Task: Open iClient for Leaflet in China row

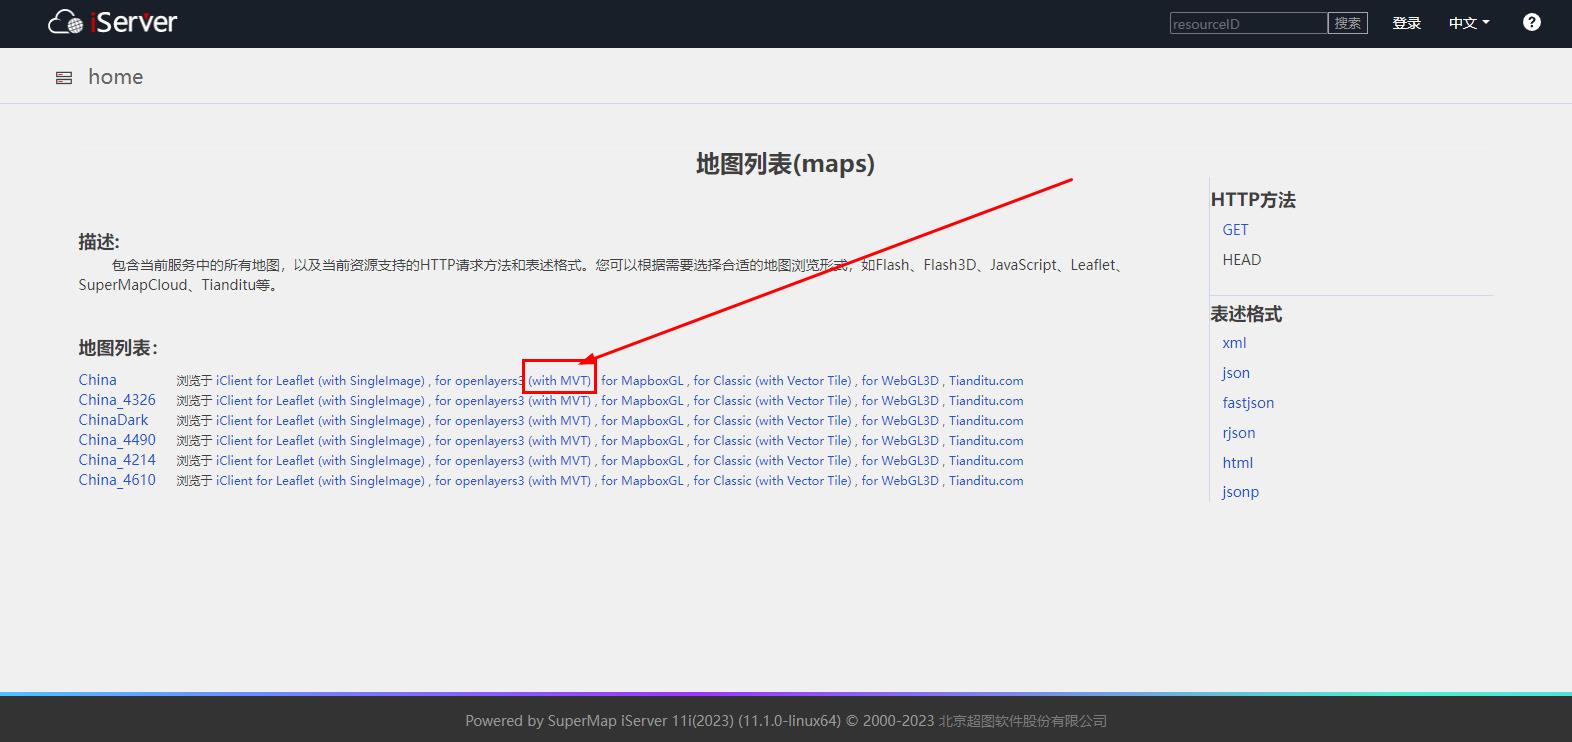Action: [x=265, y=381]
